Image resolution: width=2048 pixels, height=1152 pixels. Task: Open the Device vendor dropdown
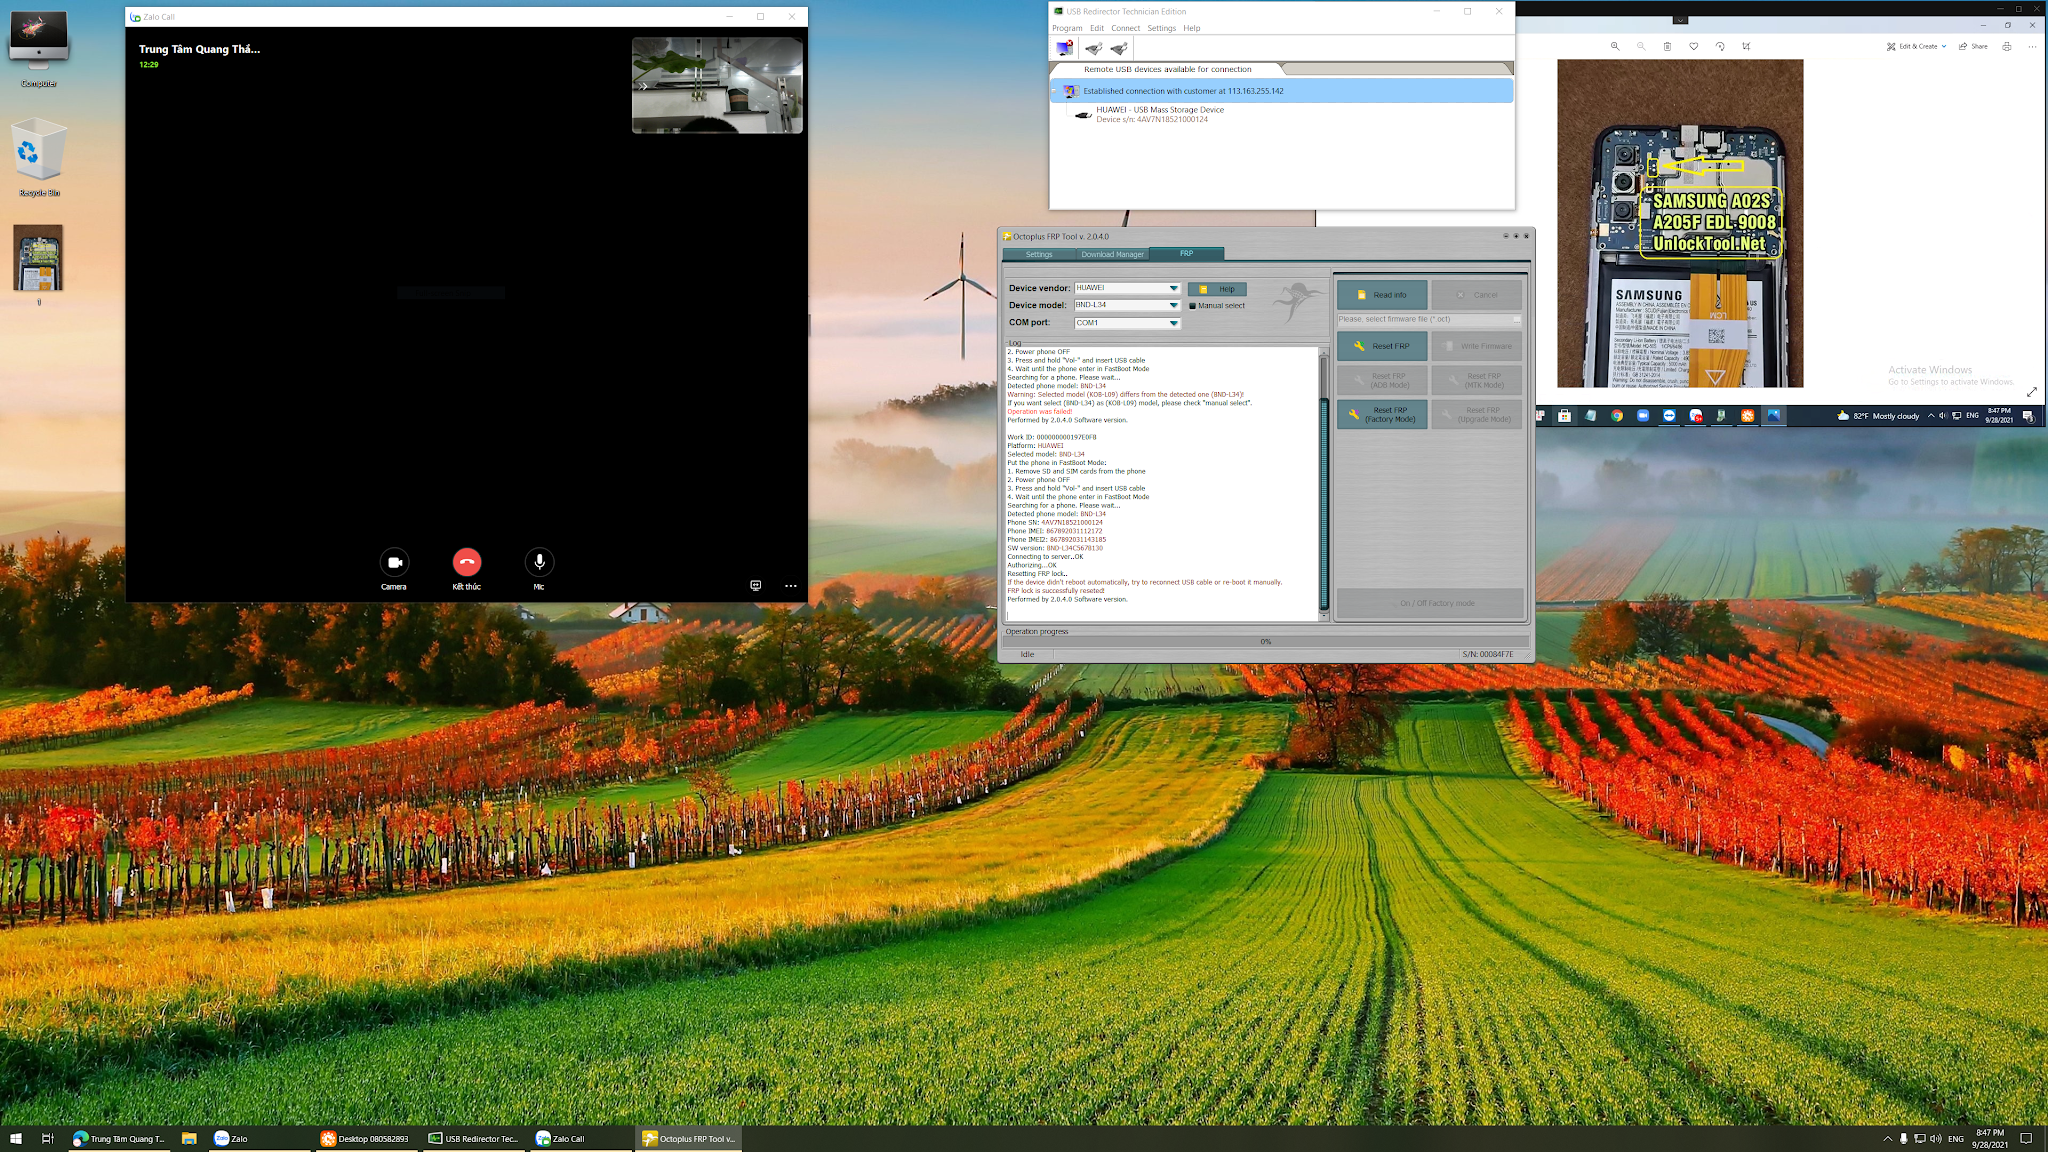[x=1173, y=288]
